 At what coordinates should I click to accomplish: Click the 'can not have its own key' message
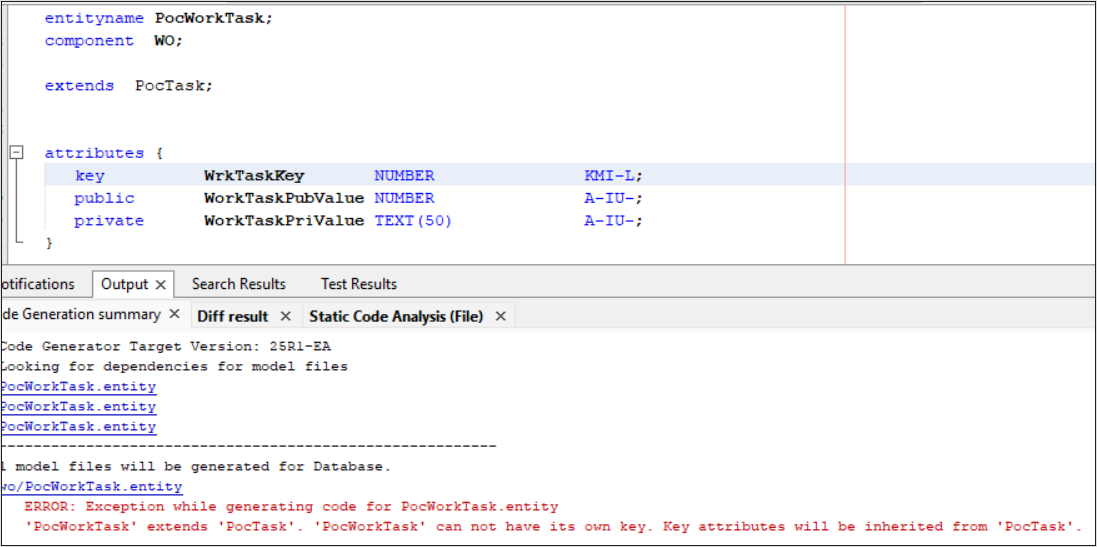(x=553, y=526)
